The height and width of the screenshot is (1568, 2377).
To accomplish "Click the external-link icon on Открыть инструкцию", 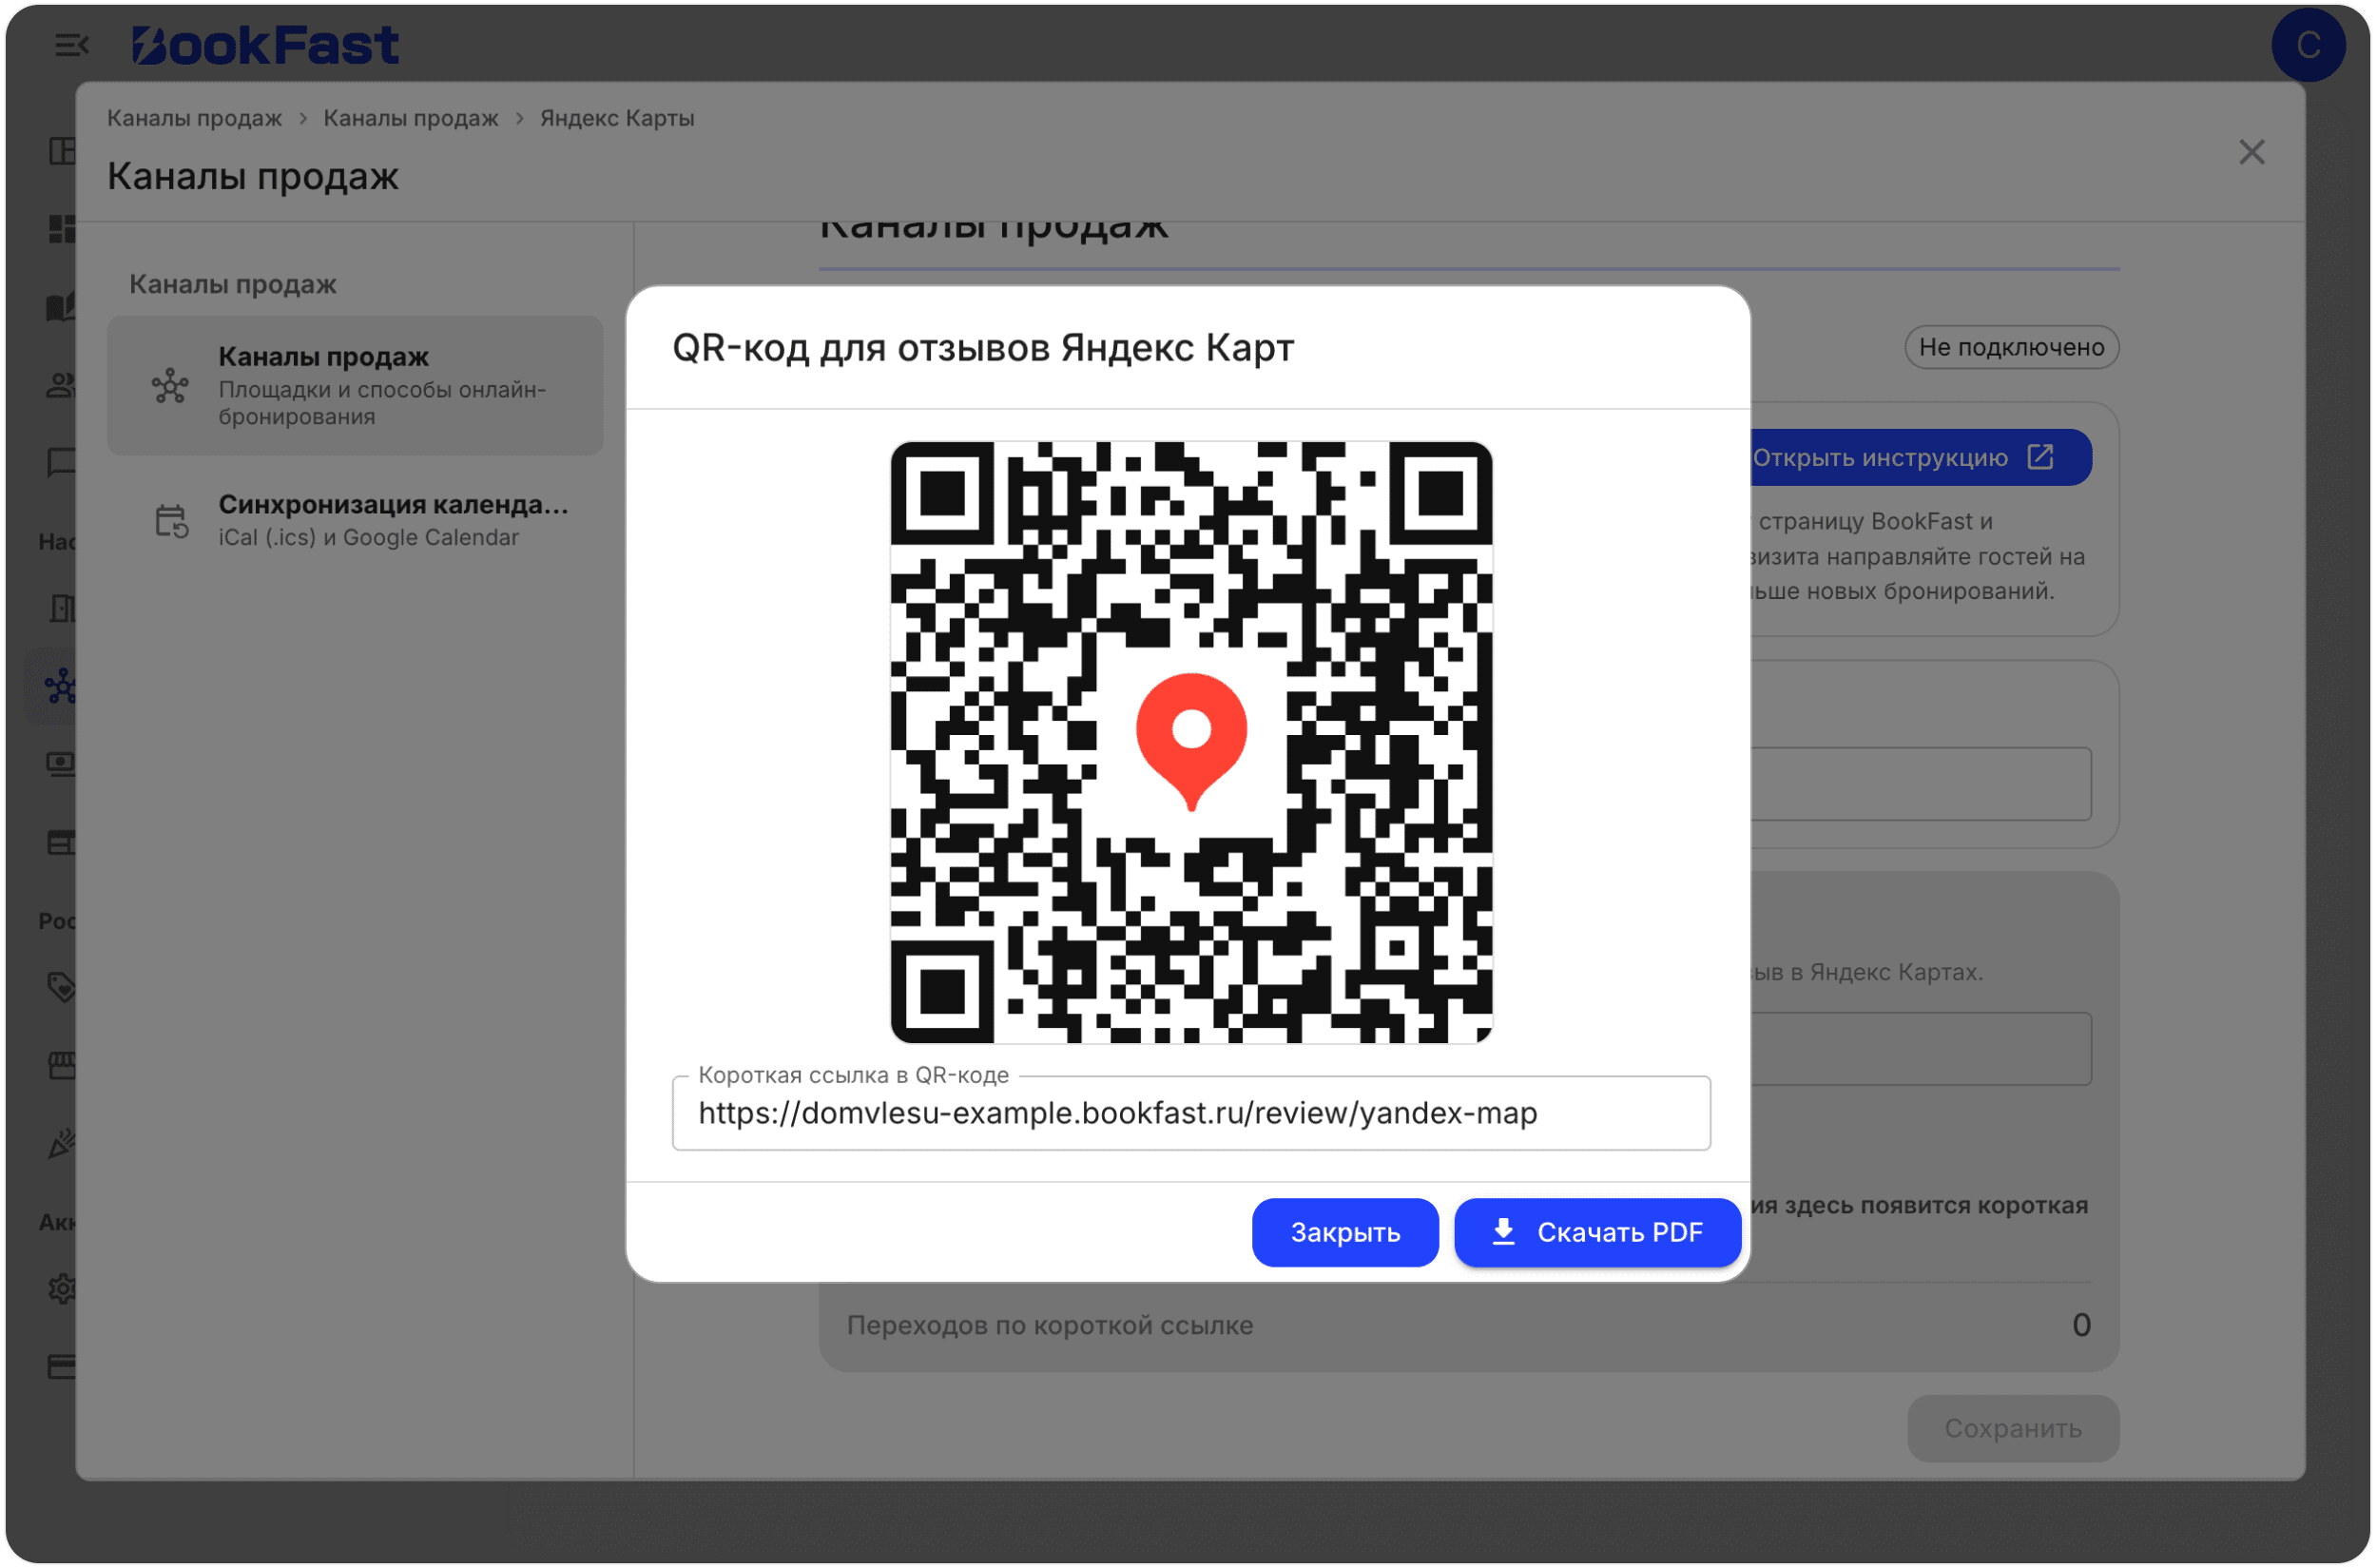I will coord(2040,457).
